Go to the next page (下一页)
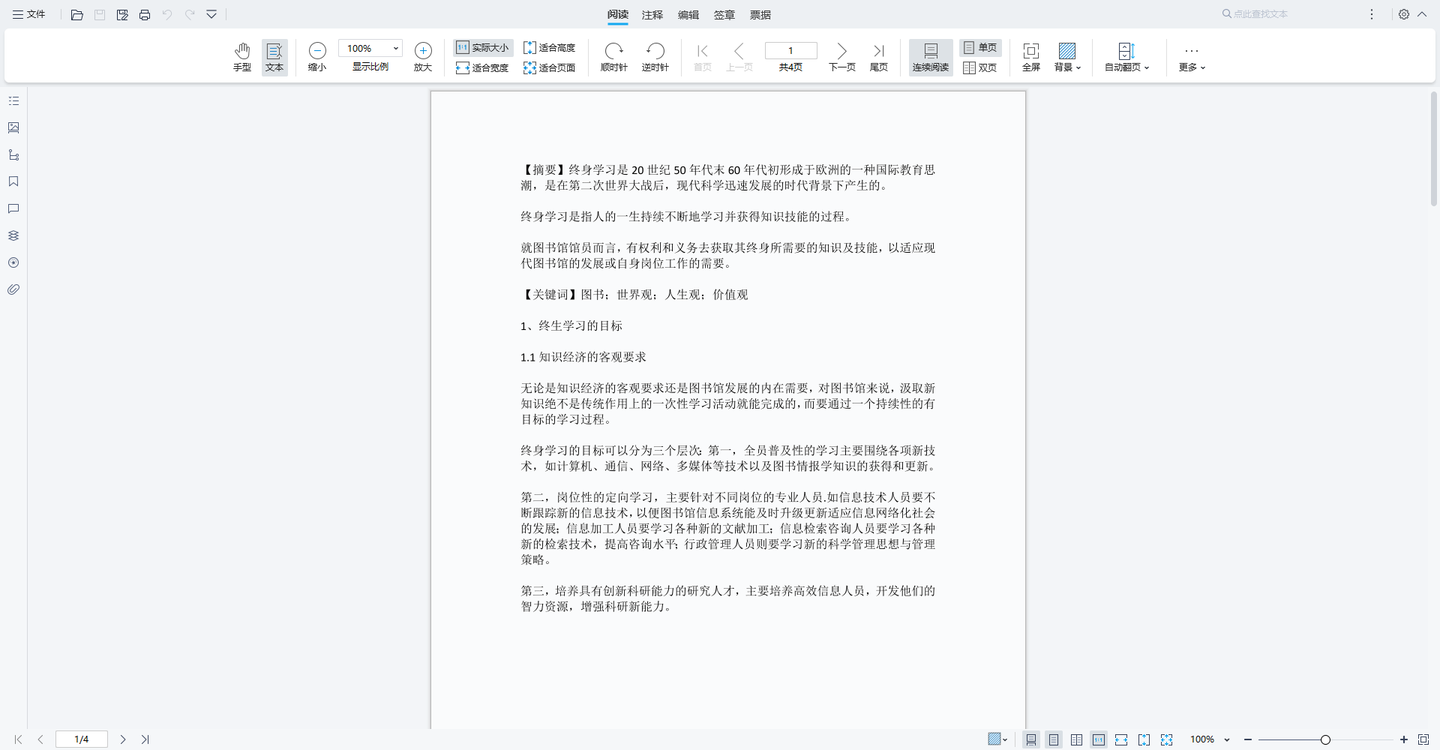1440x750 pixels. (841, 56)
